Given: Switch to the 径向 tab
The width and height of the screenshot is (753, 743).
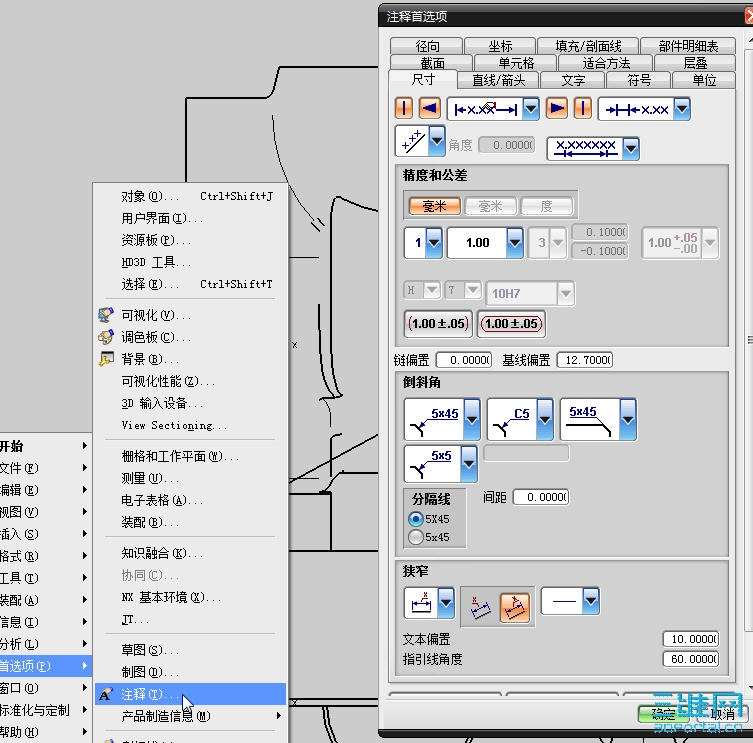Looking at the screenshot, I should tap(427, 46).
